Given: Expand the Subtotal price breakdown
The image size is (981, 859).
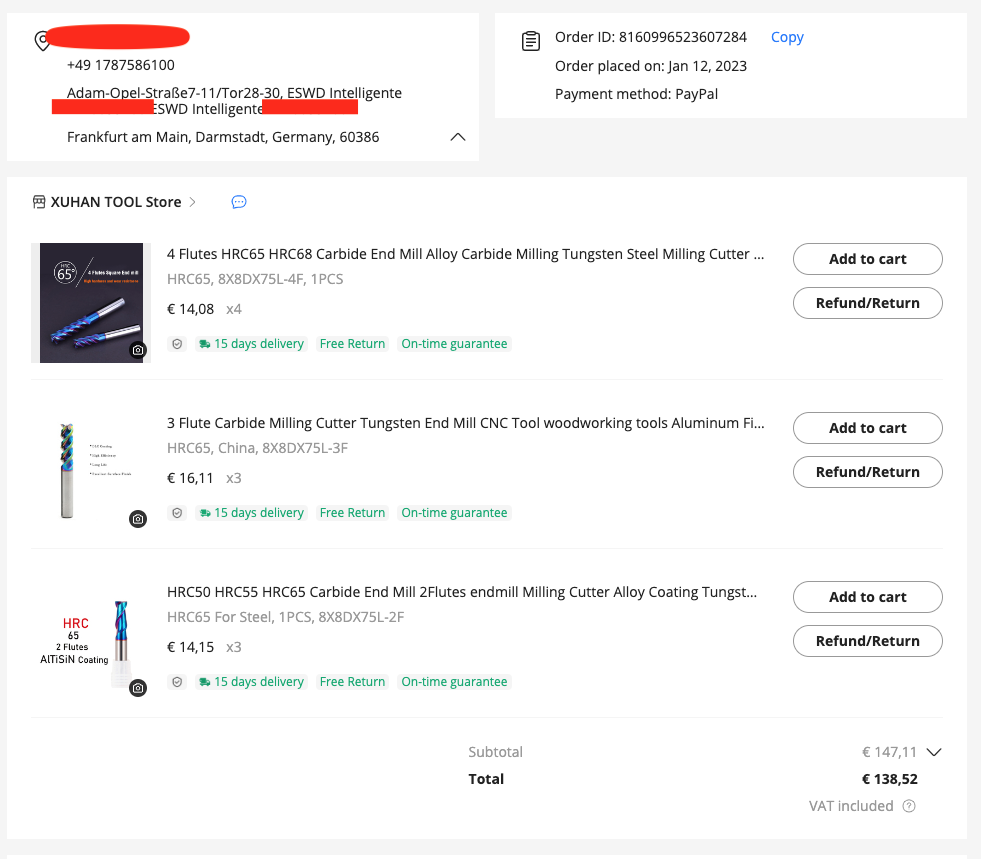Looking at the screenshot, I should coord(934,752).
